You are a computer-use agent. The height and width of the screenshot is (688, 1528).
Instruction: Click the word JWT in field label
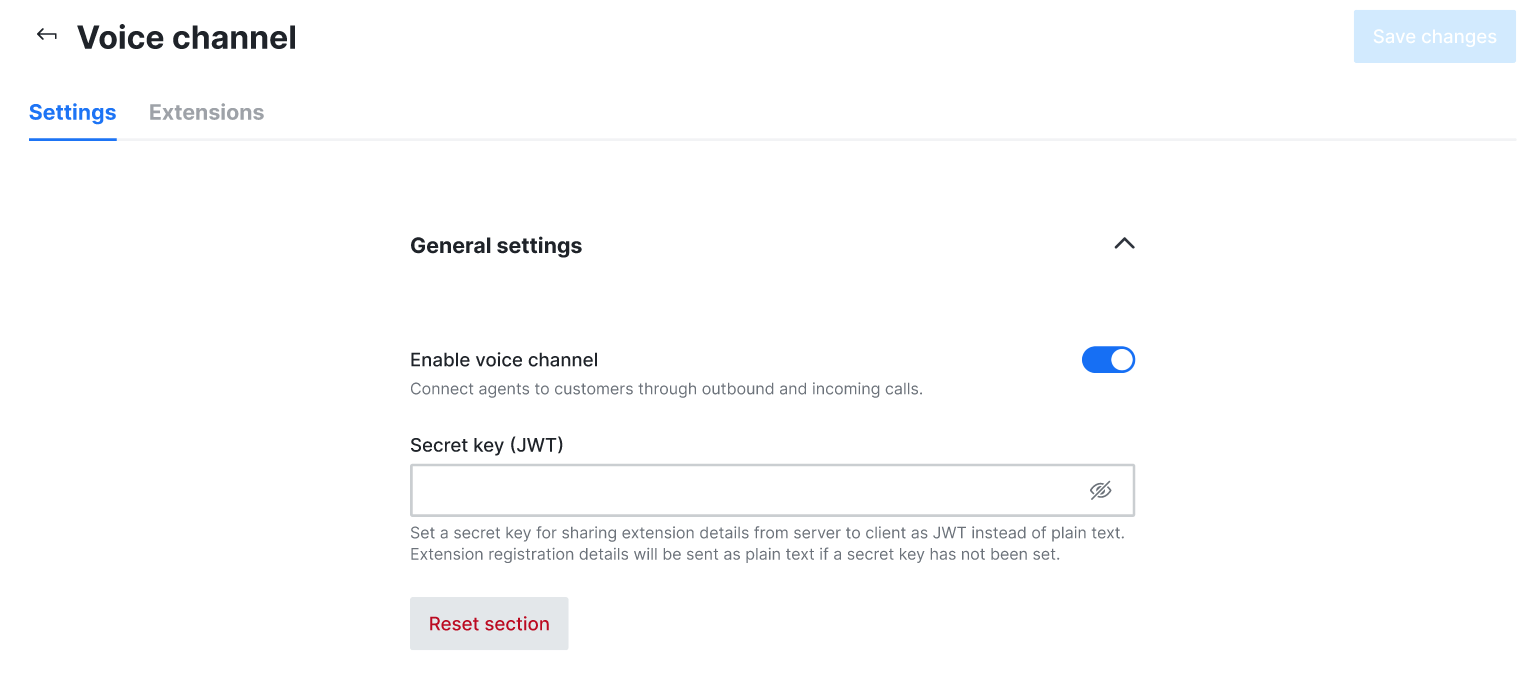coord(536,445)
